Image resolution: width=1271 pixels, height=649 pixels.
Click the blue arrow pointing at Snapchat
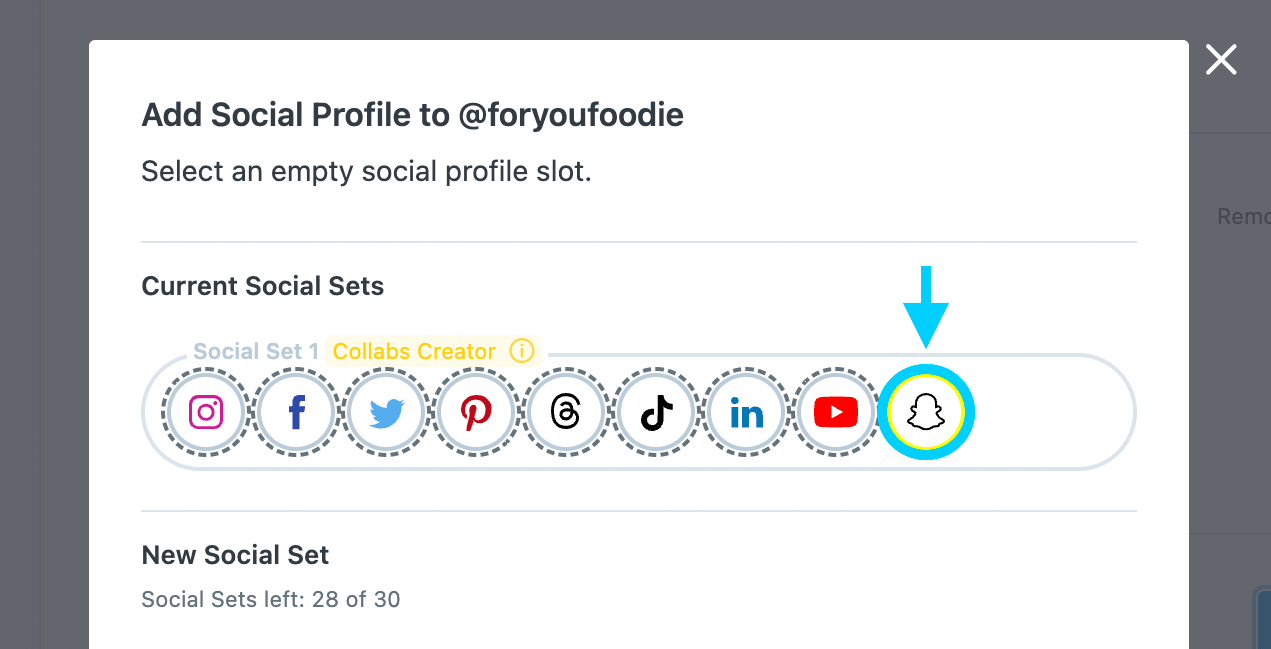click(926, 307)
